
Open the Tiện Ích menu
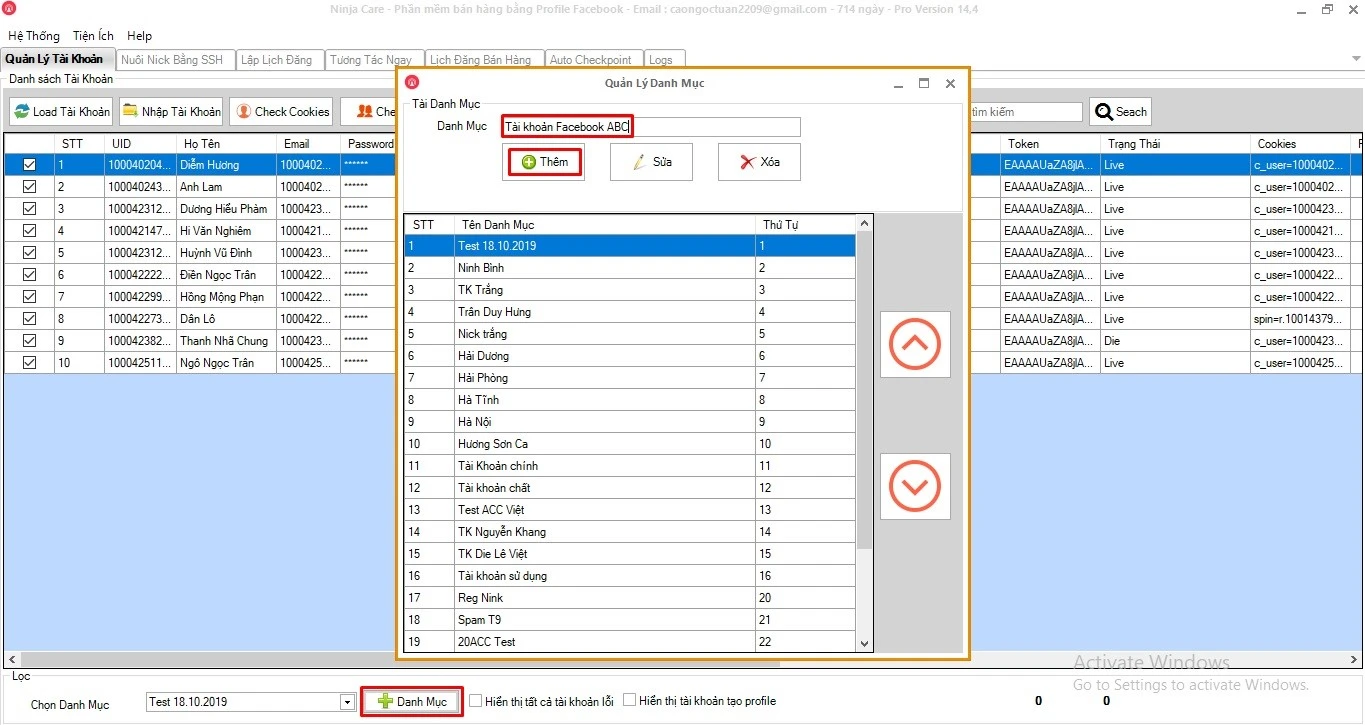(93, 36)
